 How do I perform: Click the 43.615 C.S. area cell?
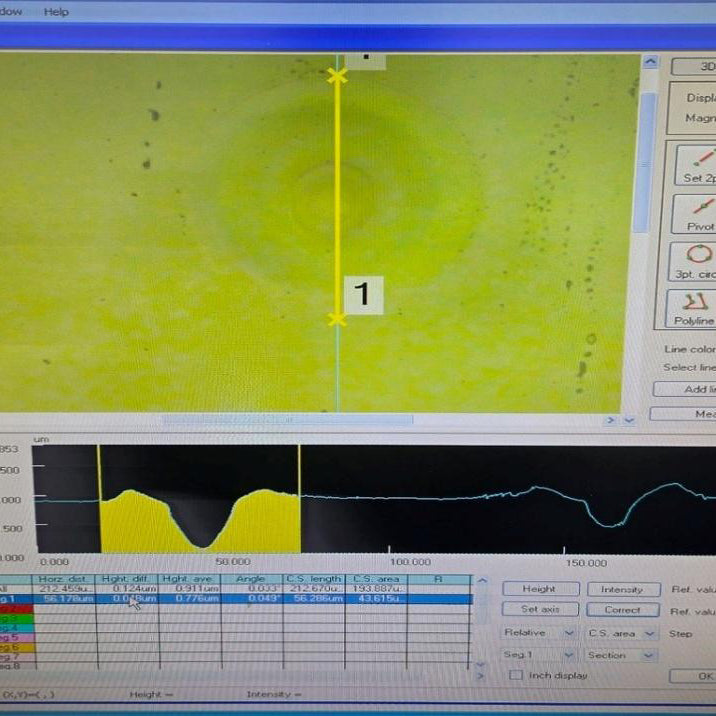(376, 599)
